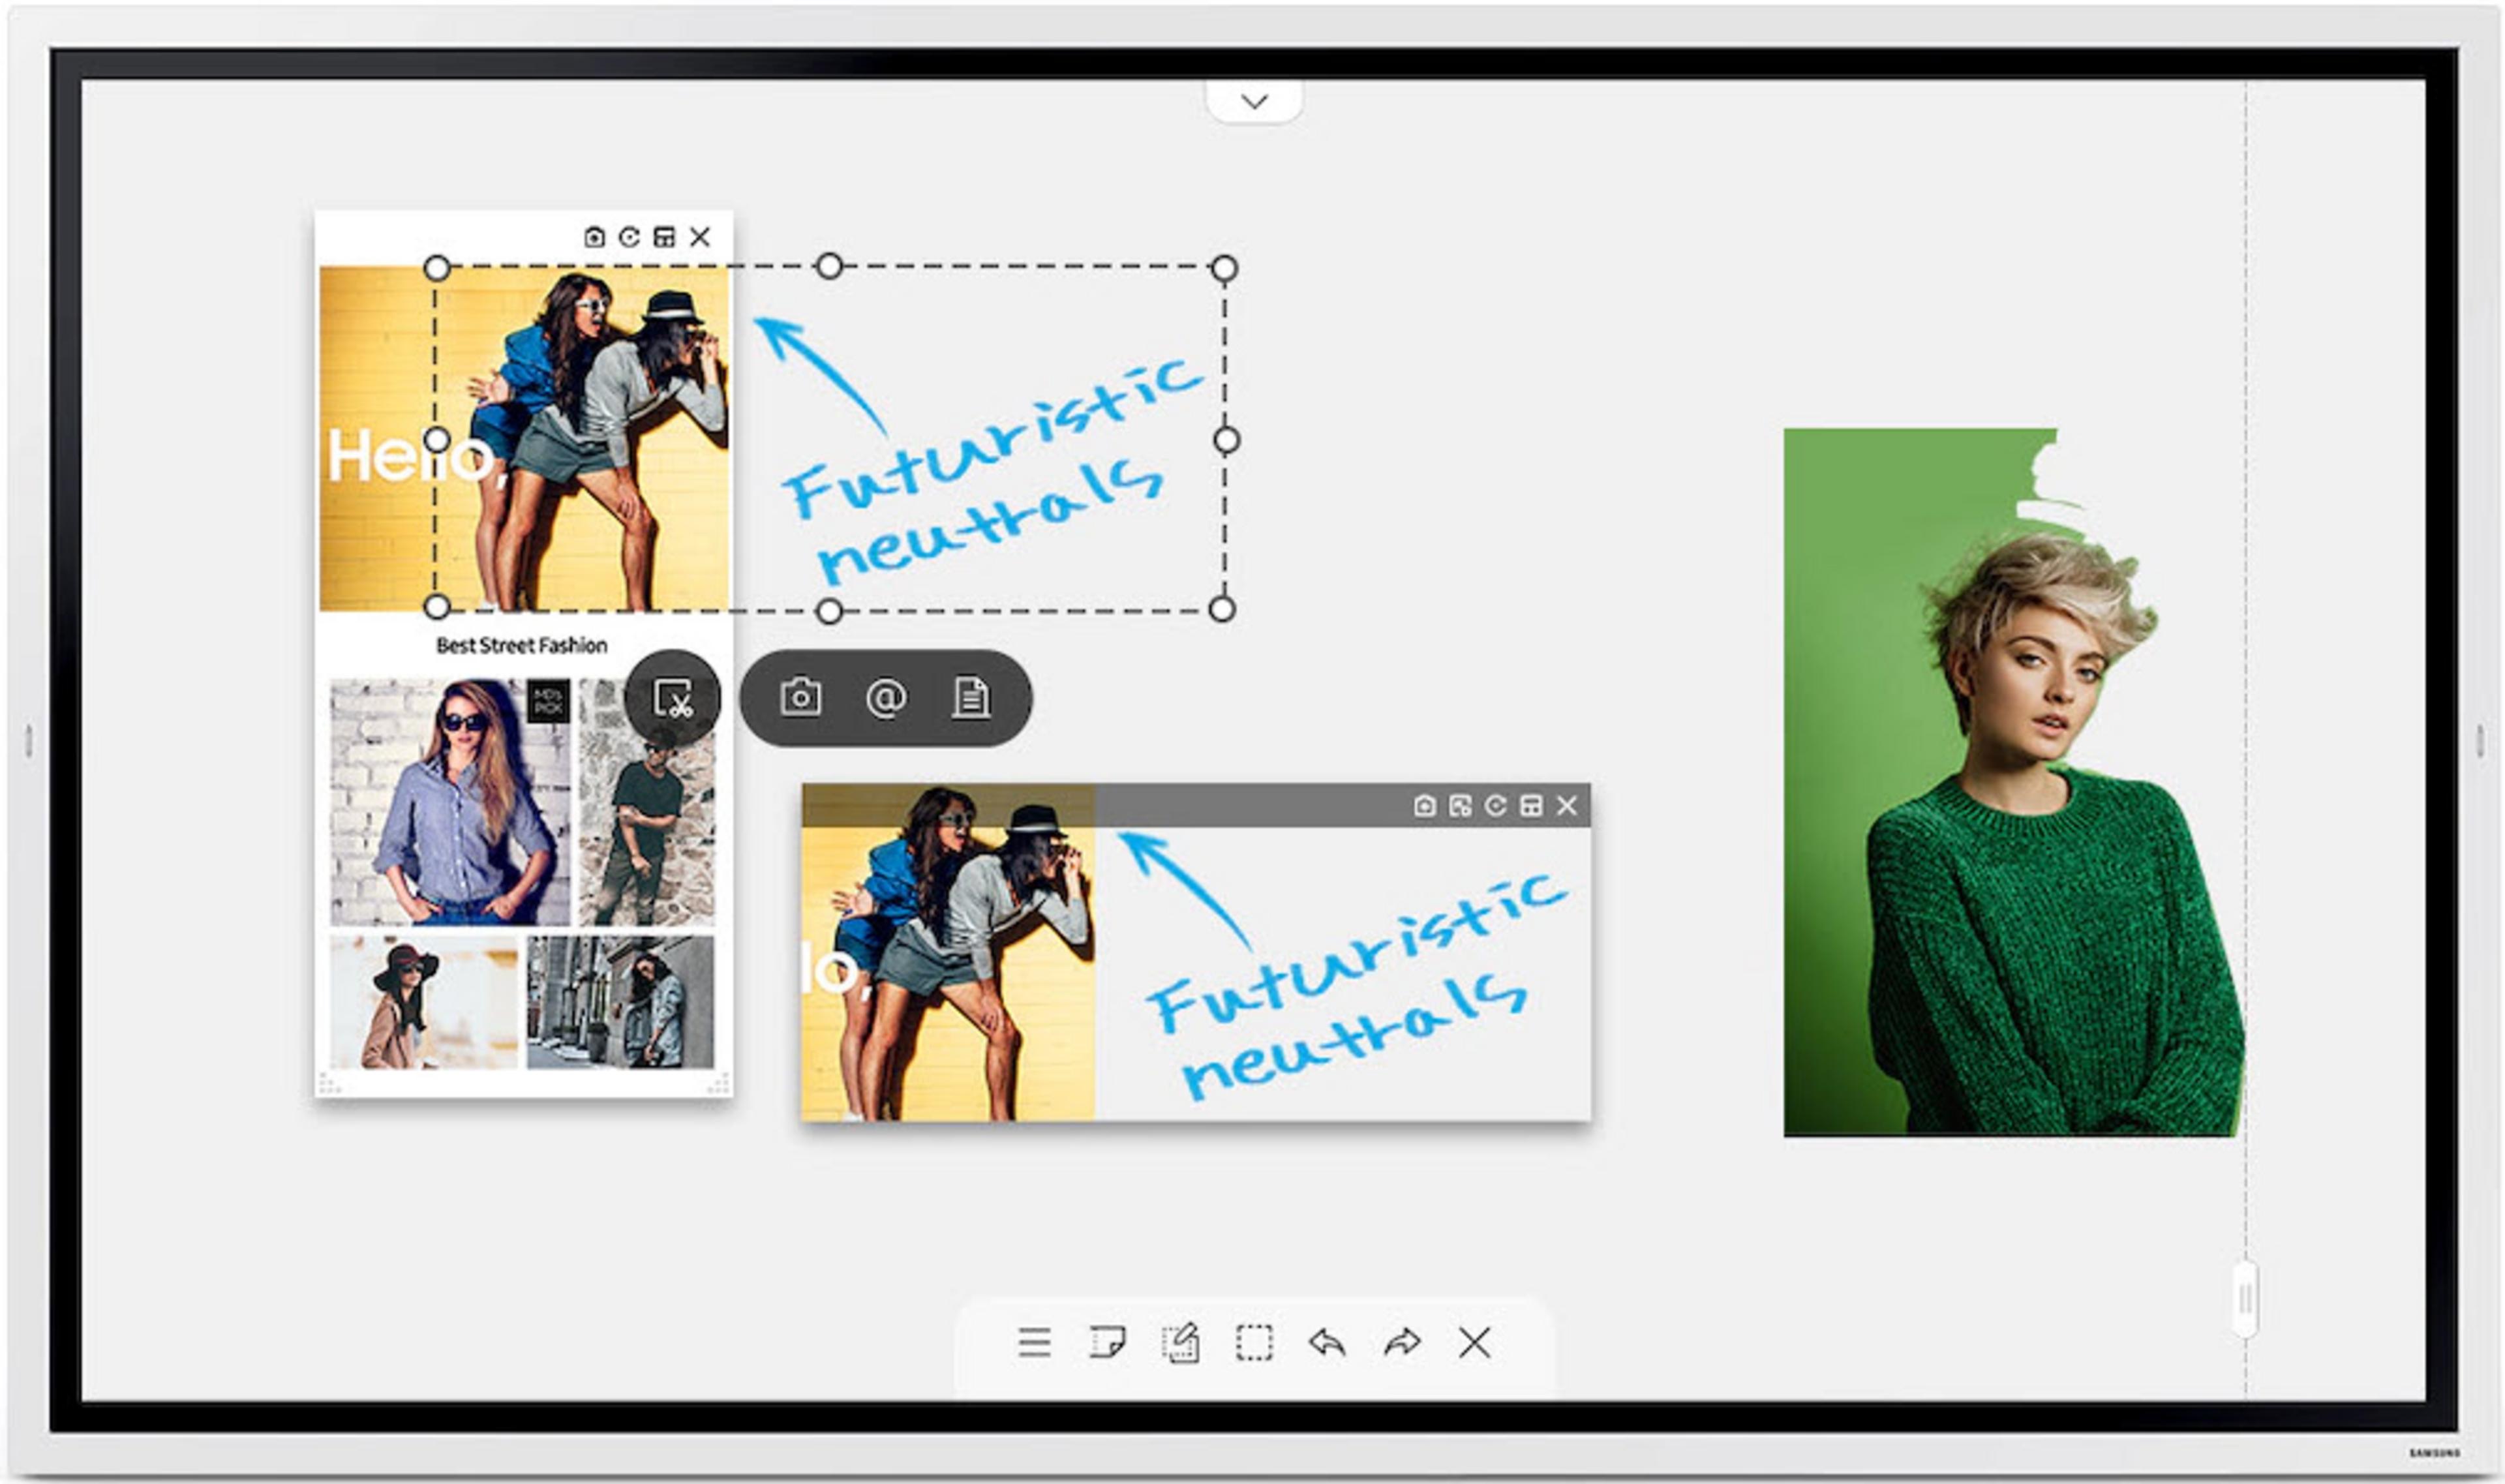Grab the bottom-middle selection handle
Screen dimensions: 2505x1484
tap(829, 611)
